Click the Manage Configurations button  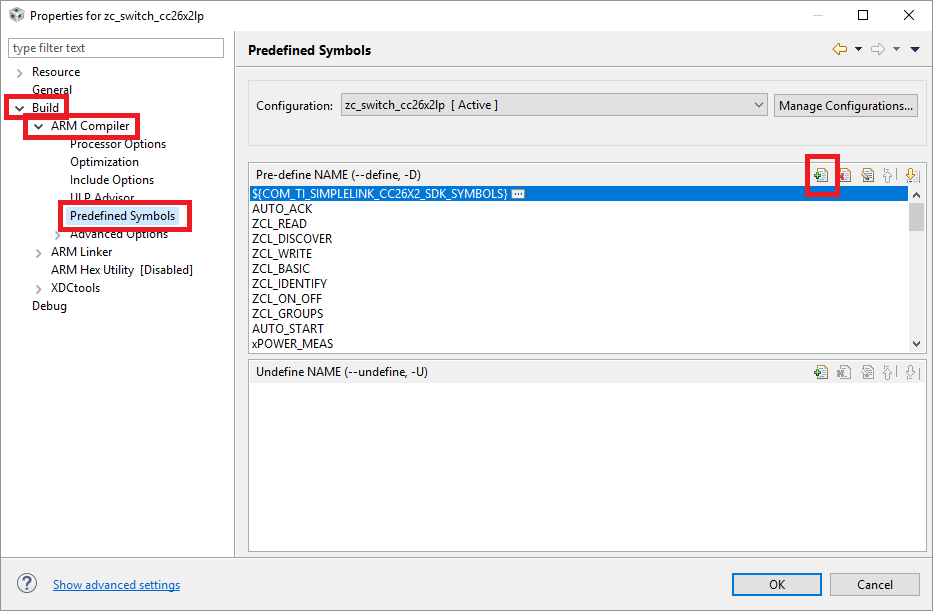pos(845,105)
